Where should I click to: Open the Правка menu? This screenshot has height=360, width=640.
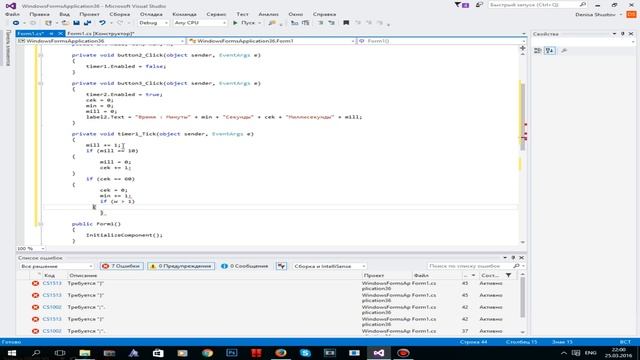40,14
